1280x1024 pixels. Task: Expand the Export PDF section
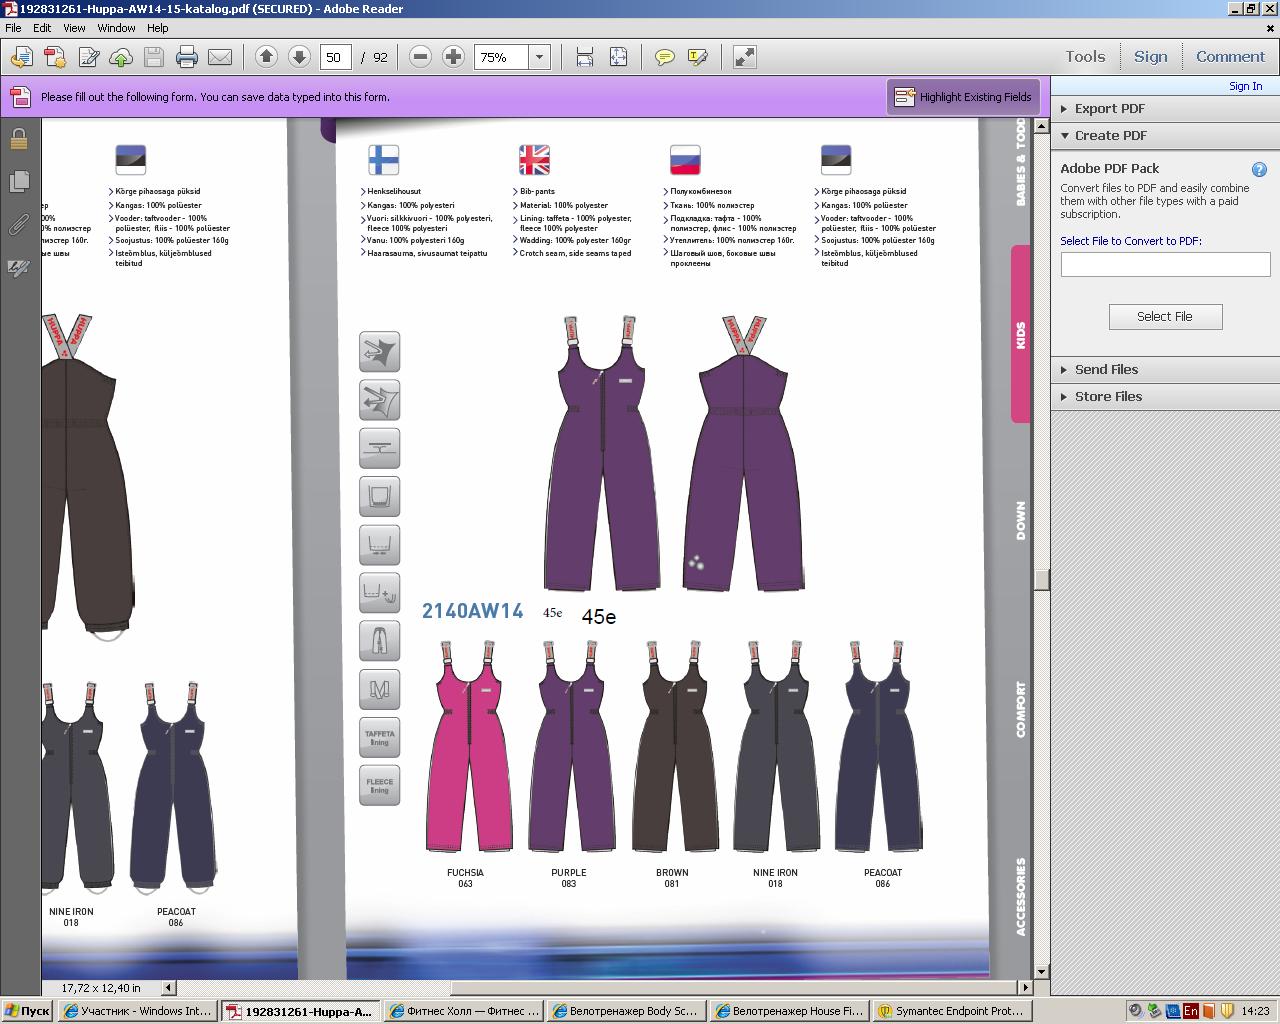click(1109, 109)
